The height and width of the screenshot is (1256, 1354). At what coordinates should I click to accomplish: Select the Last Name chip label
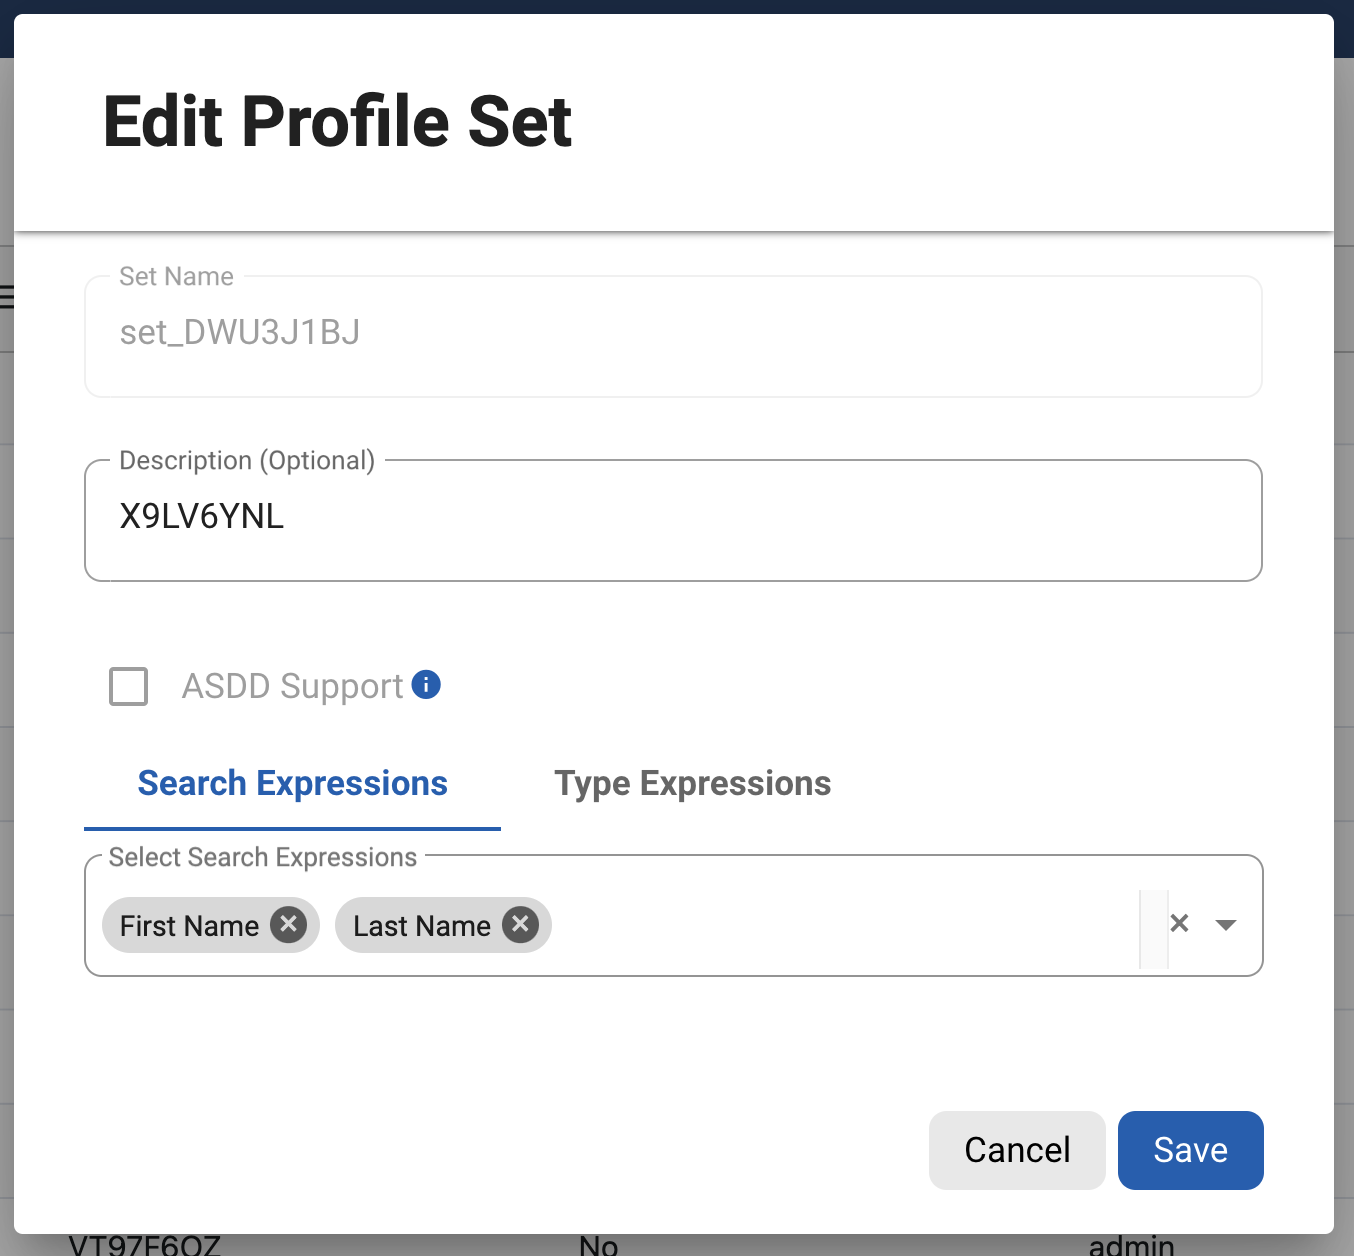(x=421, y=926)
